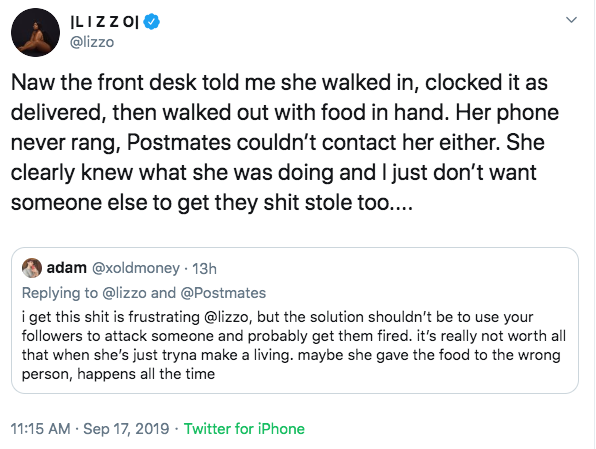Open Lizzo's profile picture avatar
This screenshot has width=596, height=449.
point(35,32)
